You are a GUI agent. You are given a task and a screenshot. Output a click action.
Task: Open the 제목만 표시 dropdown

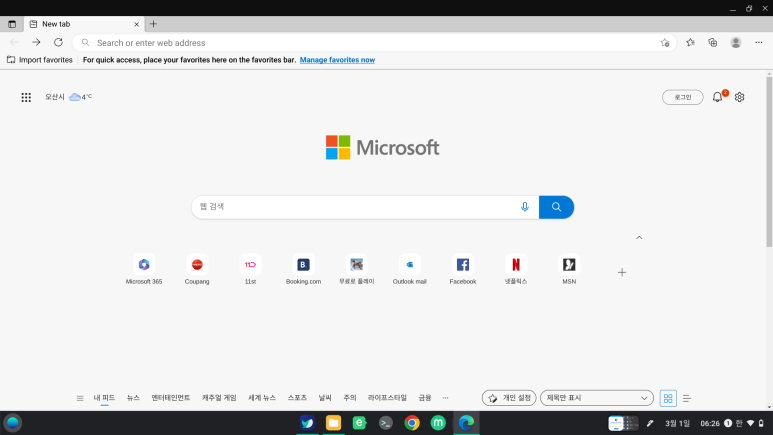[597, 398]
